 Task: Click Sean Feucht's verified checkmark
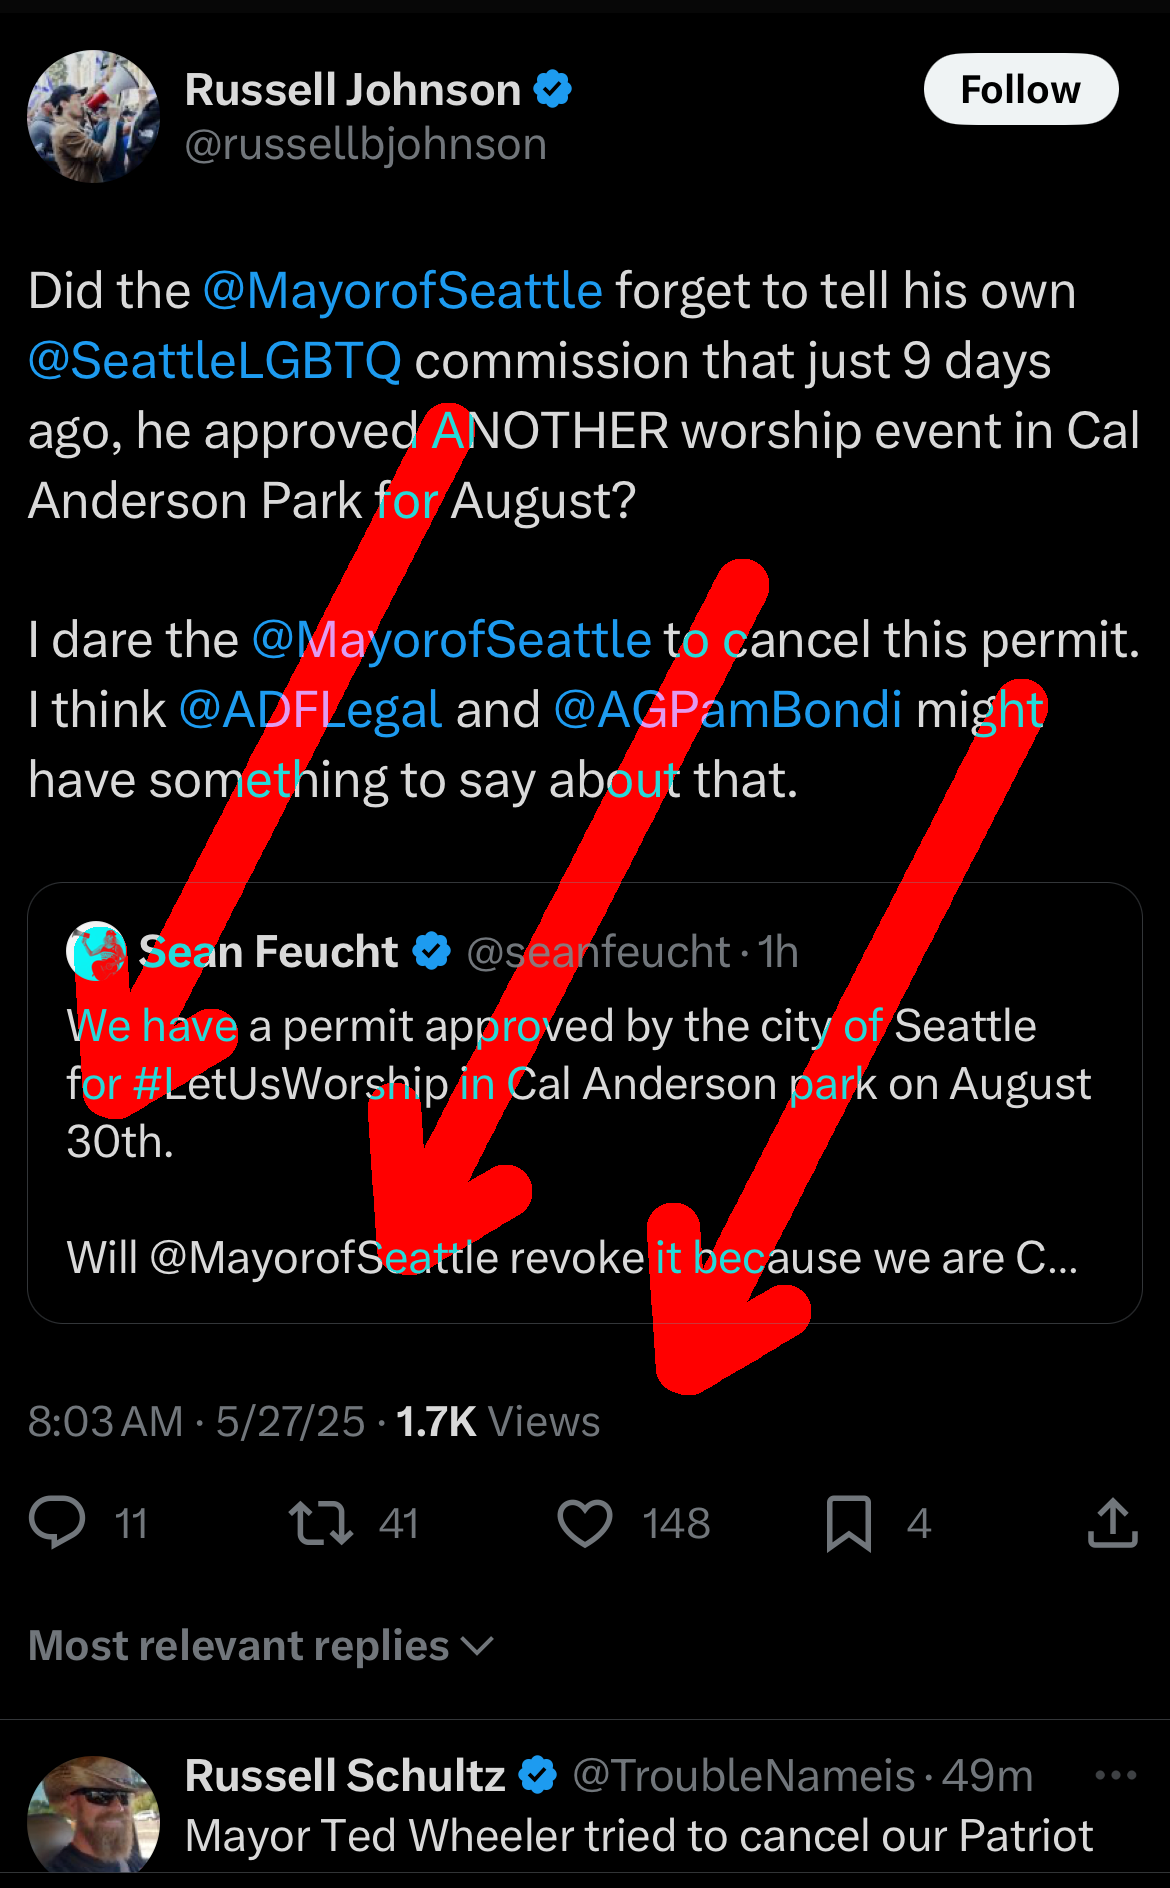click(432, 951)
